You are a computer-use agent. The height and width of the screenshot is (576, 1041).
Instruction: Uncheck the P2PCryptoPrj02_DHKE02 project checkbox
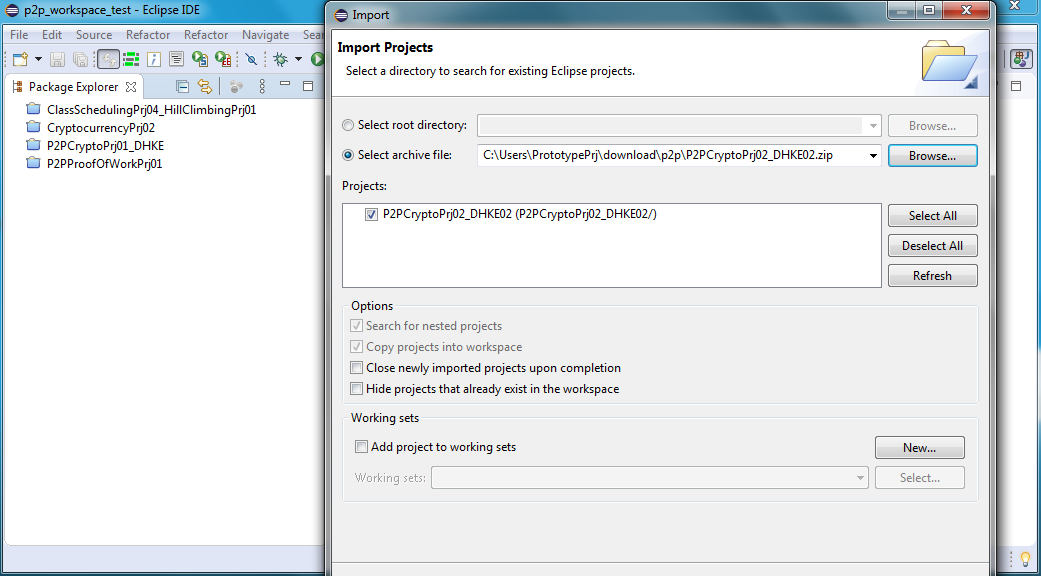click(371, 214)
